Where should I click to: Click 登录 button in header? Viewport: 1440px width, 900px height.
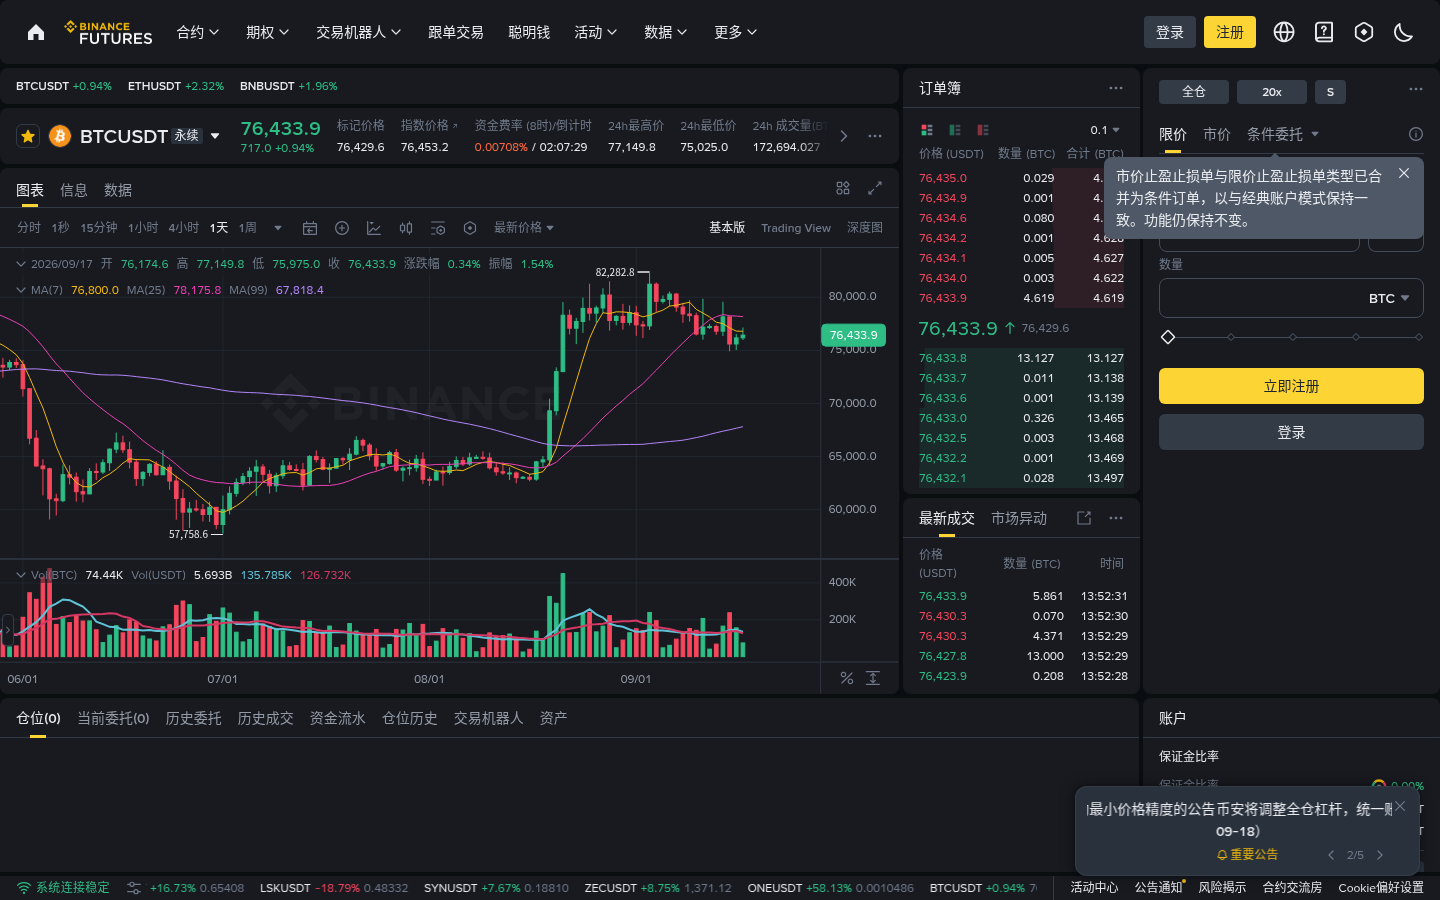(x=1170, y=32)
